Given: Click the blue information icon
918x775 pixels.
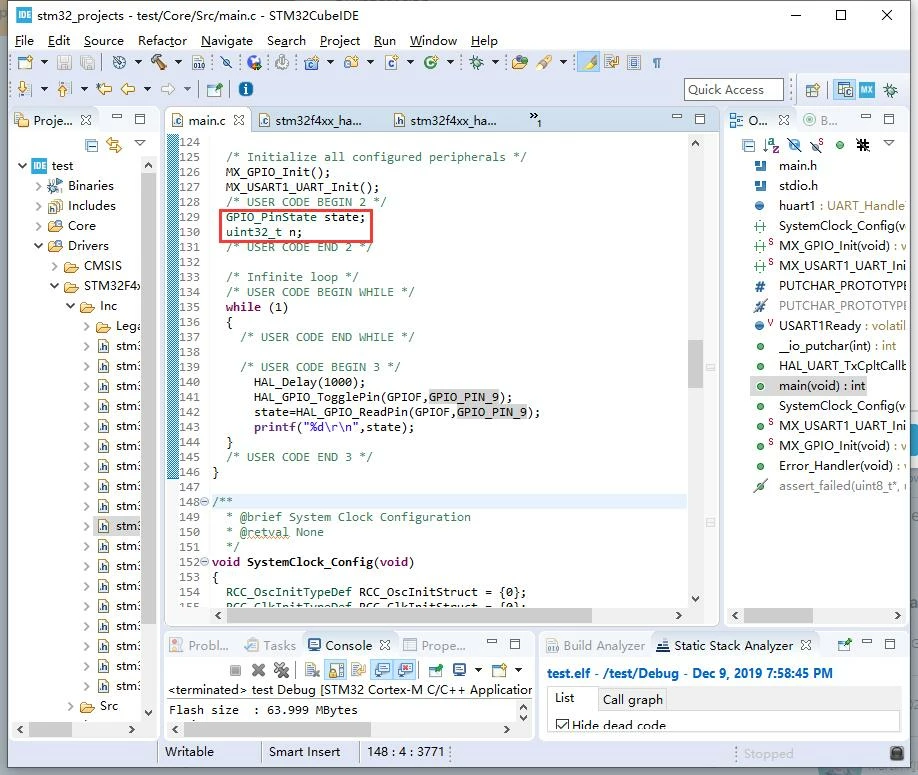Looking at the screenshot, I should click(x=246, y=89).
